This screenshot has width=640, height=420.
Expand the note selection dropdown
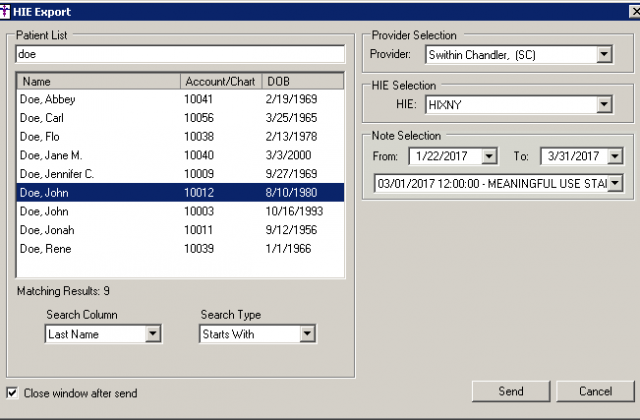tap(615, 182)
